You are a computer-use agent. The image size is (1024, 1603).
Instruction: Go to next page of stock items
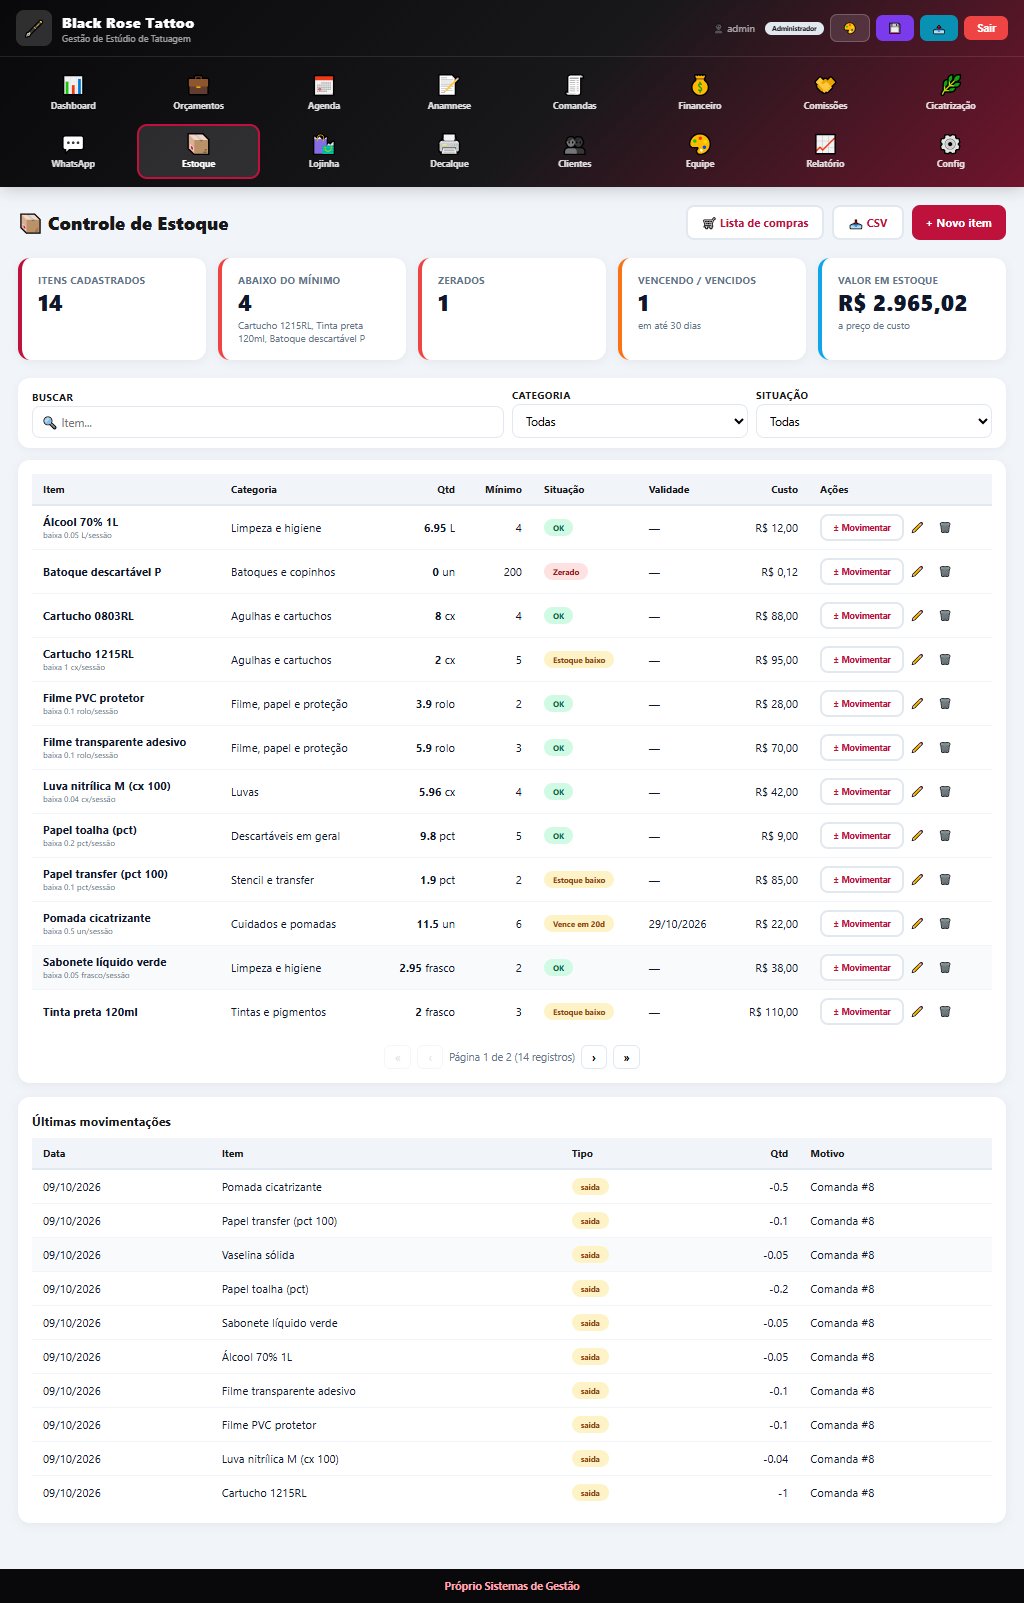point(594,1057)
